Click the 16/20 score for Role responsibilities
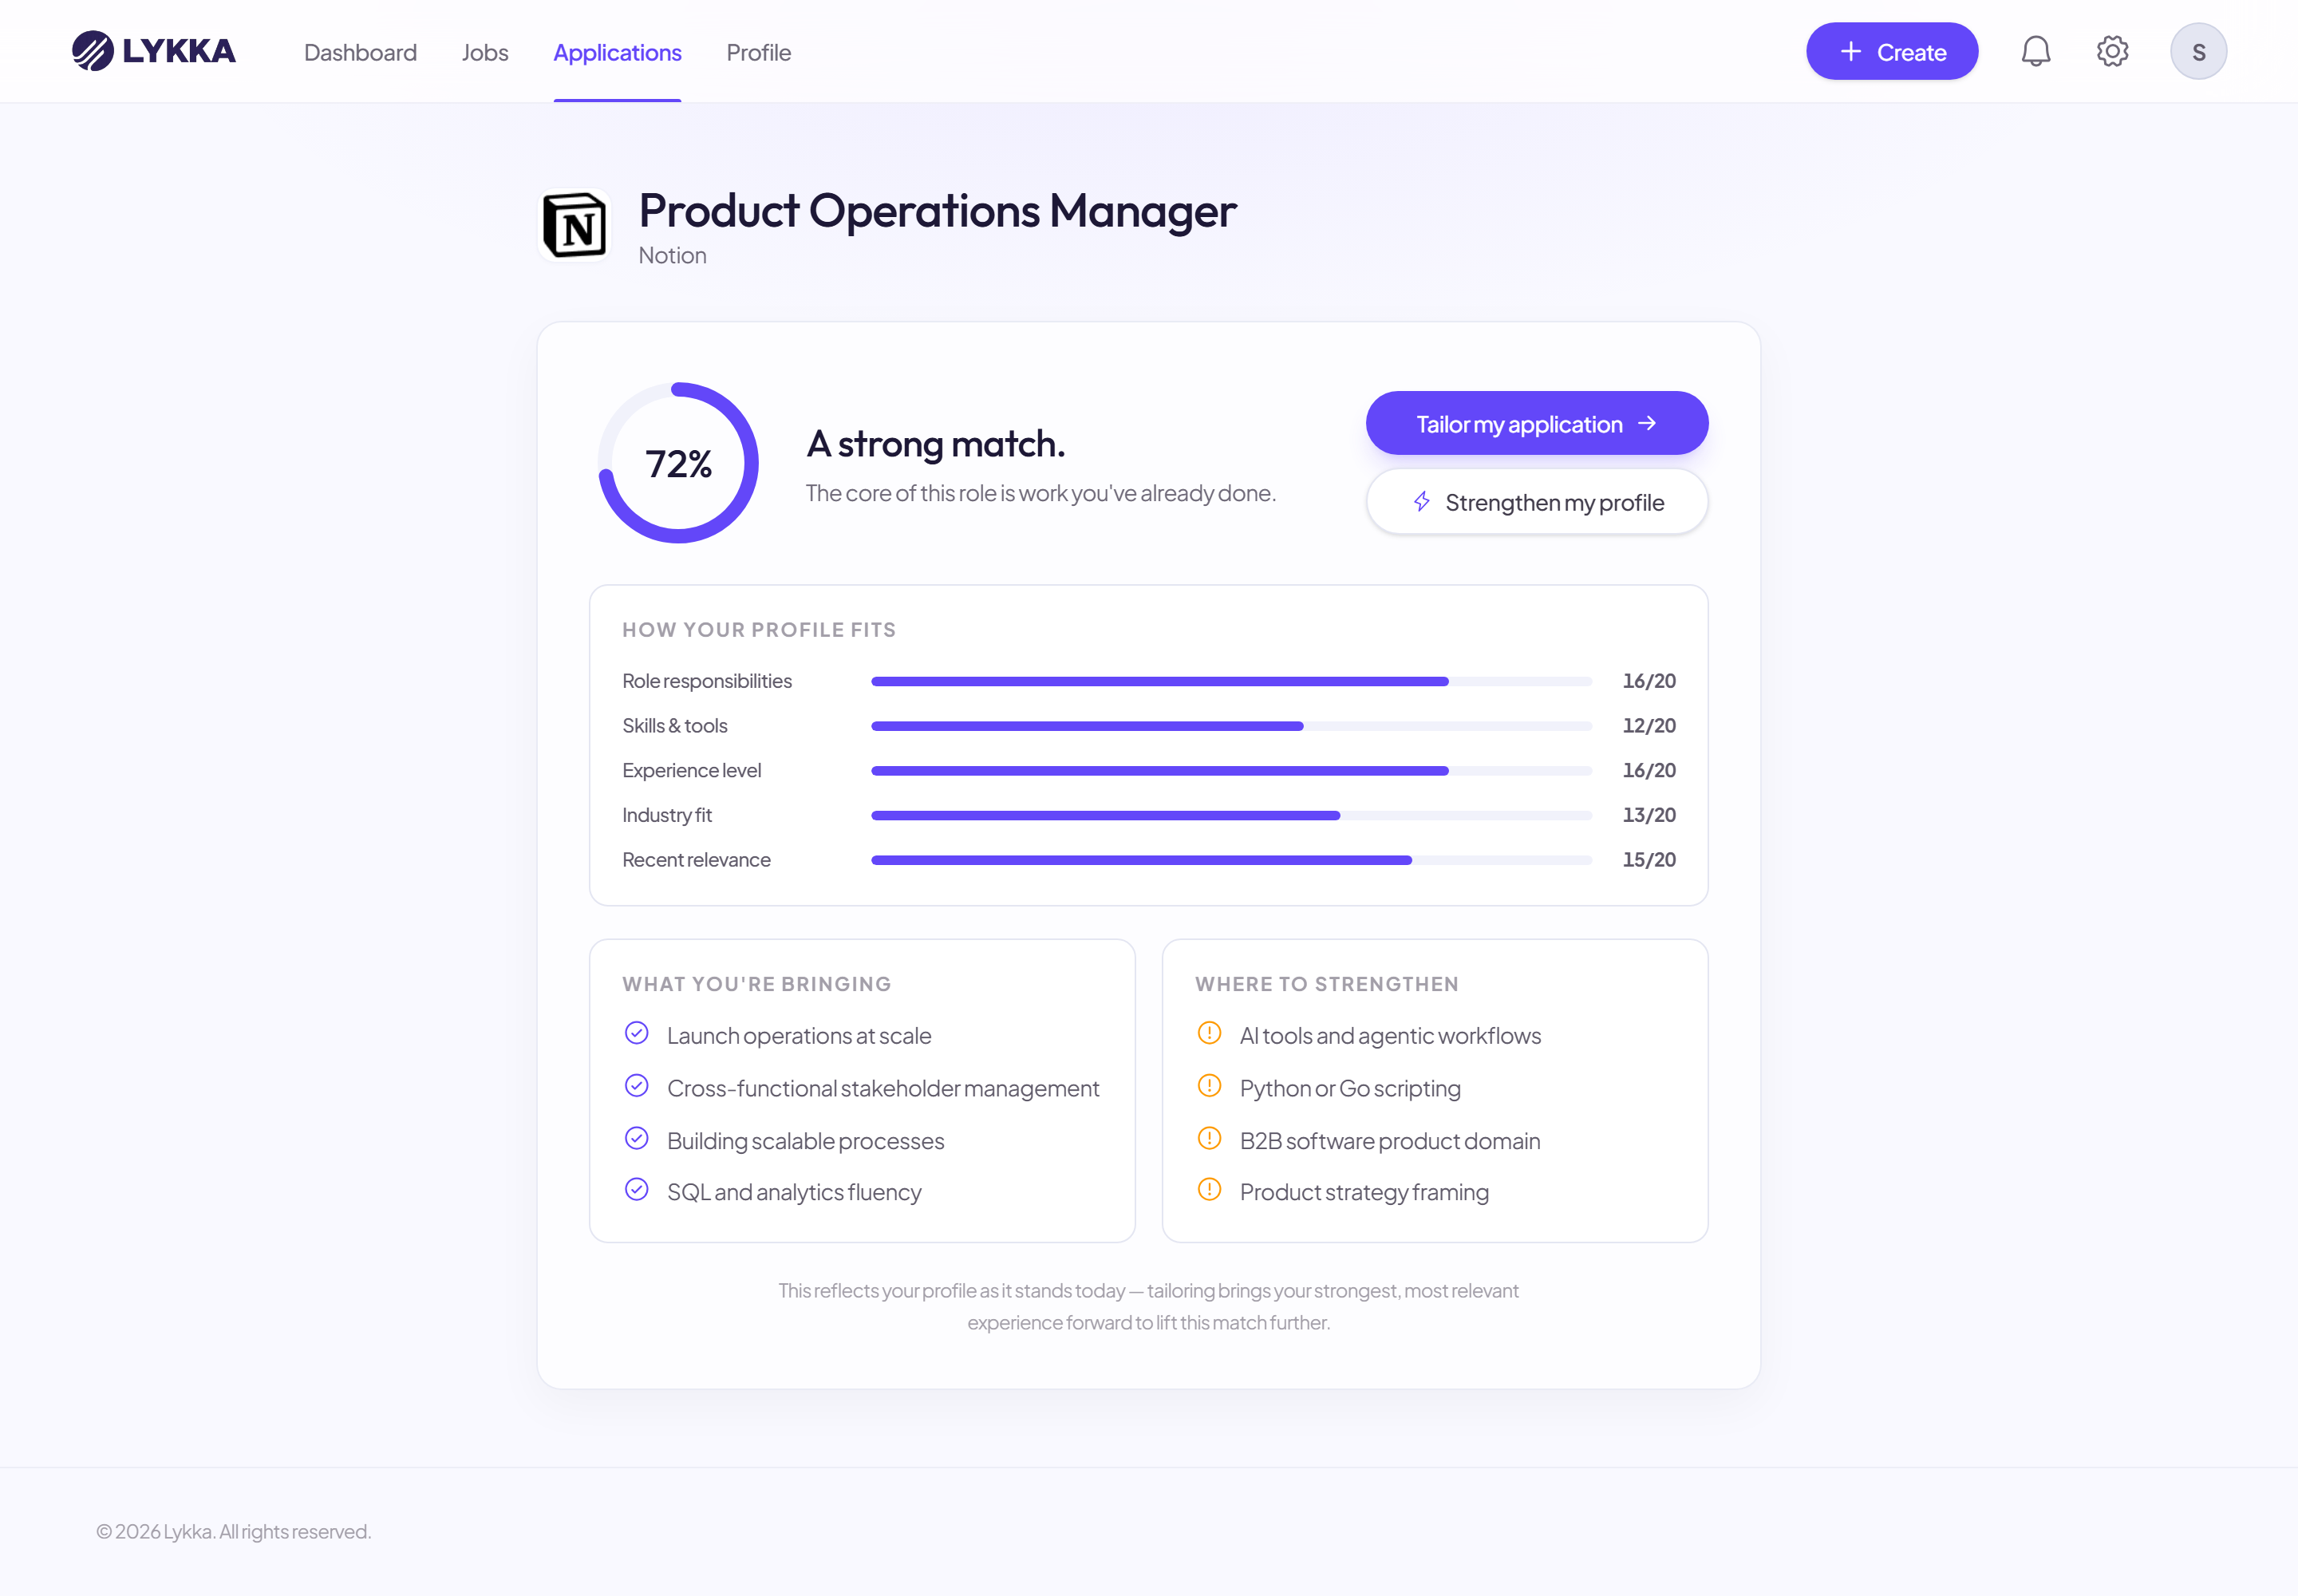 point(1649,681)
